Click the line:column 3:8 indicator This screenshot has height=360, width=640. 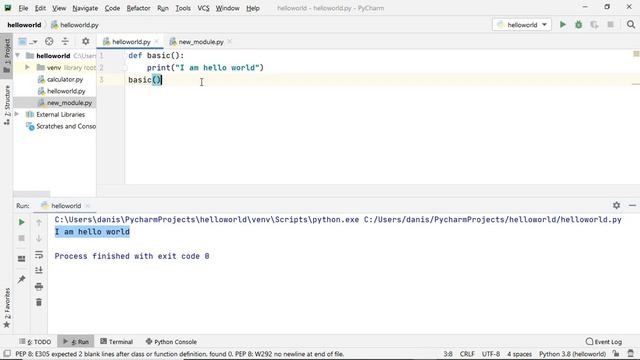[448, 354]
